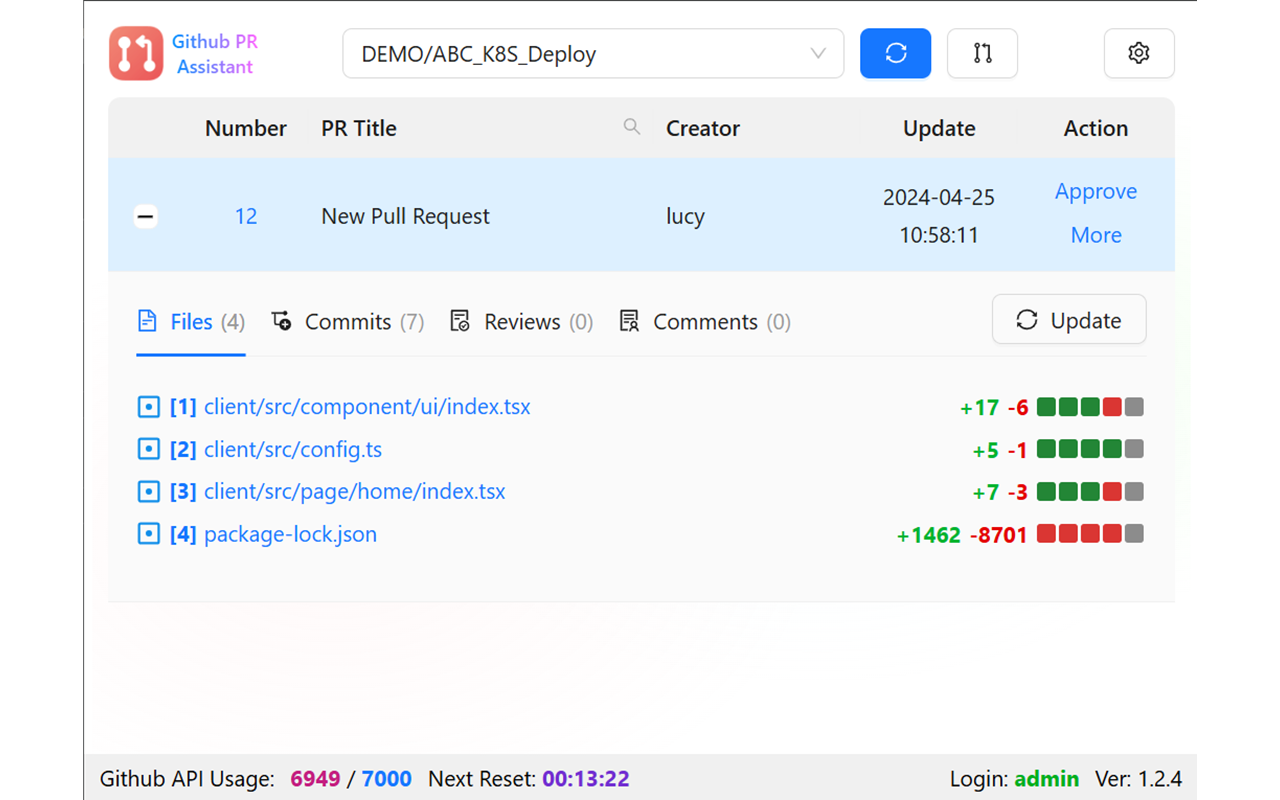Switch to the Files tab
The height and width of the screenshot is (800, 1280).
pyautogui.click(x=191, y=322)
